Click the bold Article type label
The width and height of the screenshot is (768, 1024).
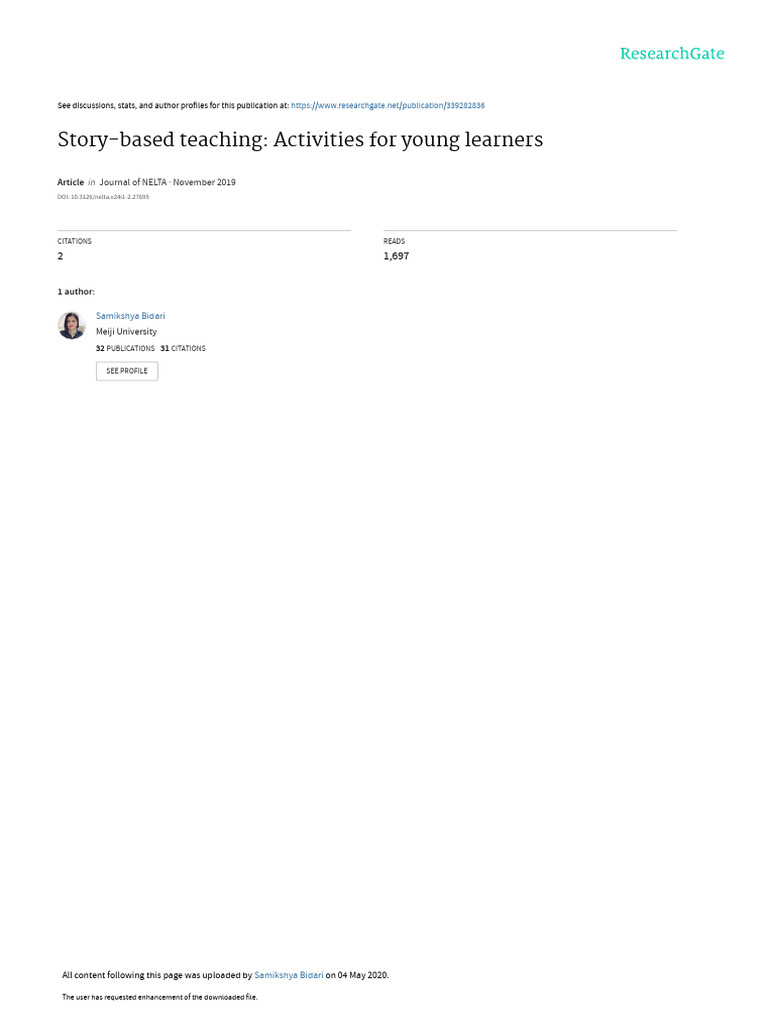coord(71,183)
